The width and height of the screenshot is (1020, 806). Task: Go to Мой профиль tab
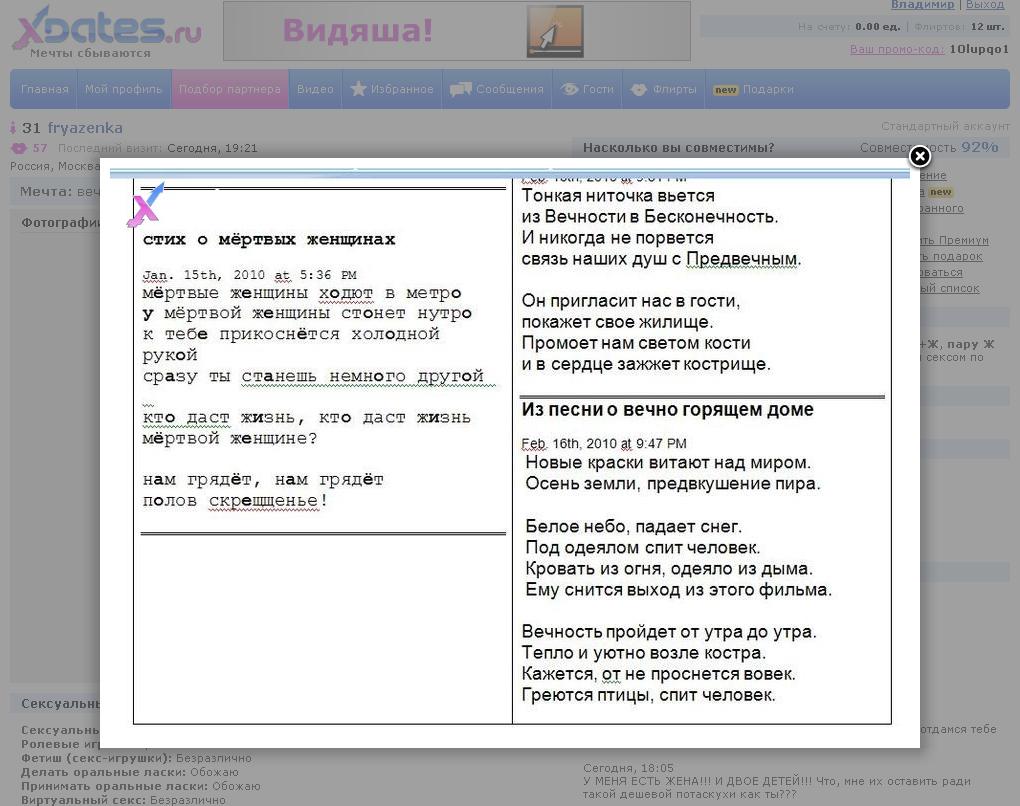coord(123,89)
